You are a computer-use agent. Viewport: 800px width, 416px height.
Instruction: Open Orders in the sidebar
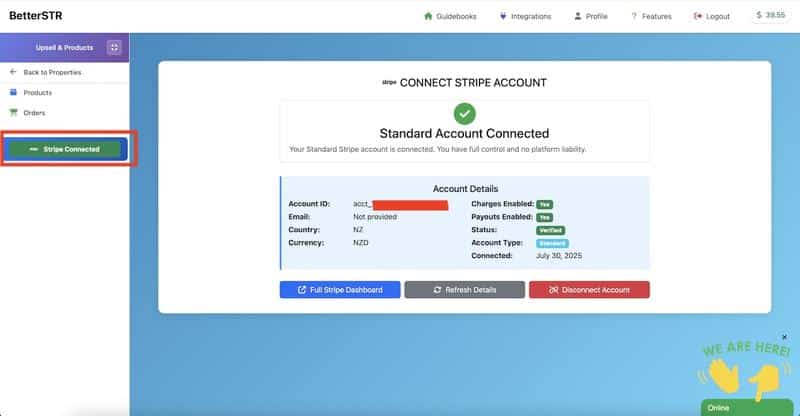[34, 113]
